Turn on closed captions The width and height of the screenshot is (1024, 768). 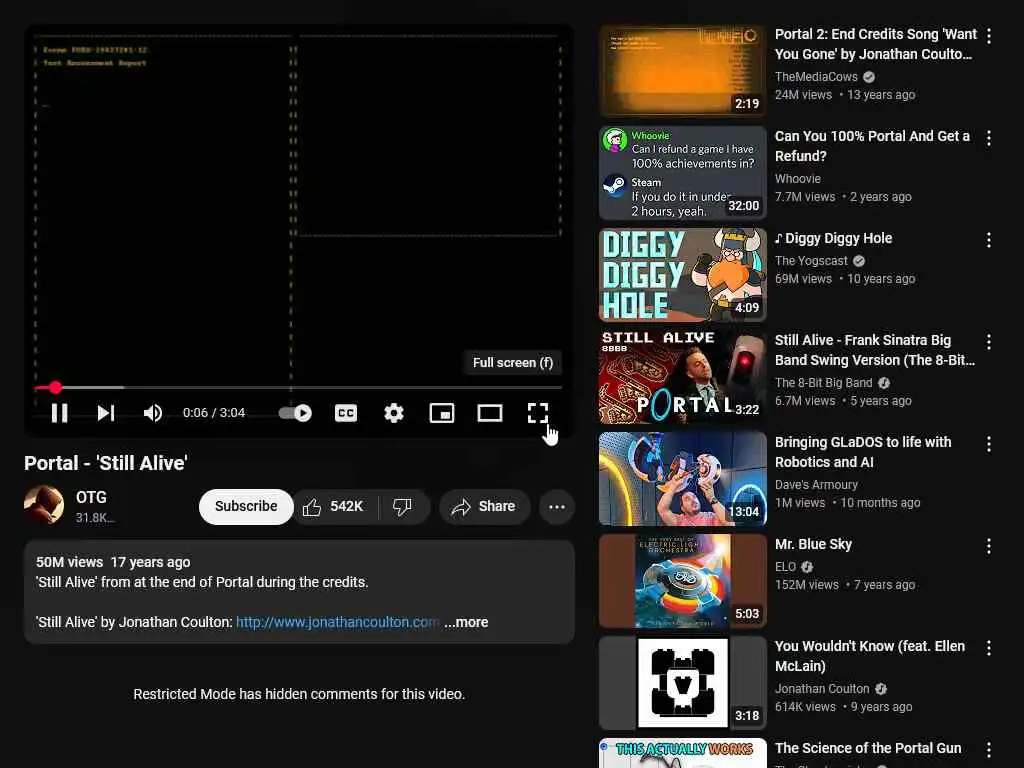[346, 413]
